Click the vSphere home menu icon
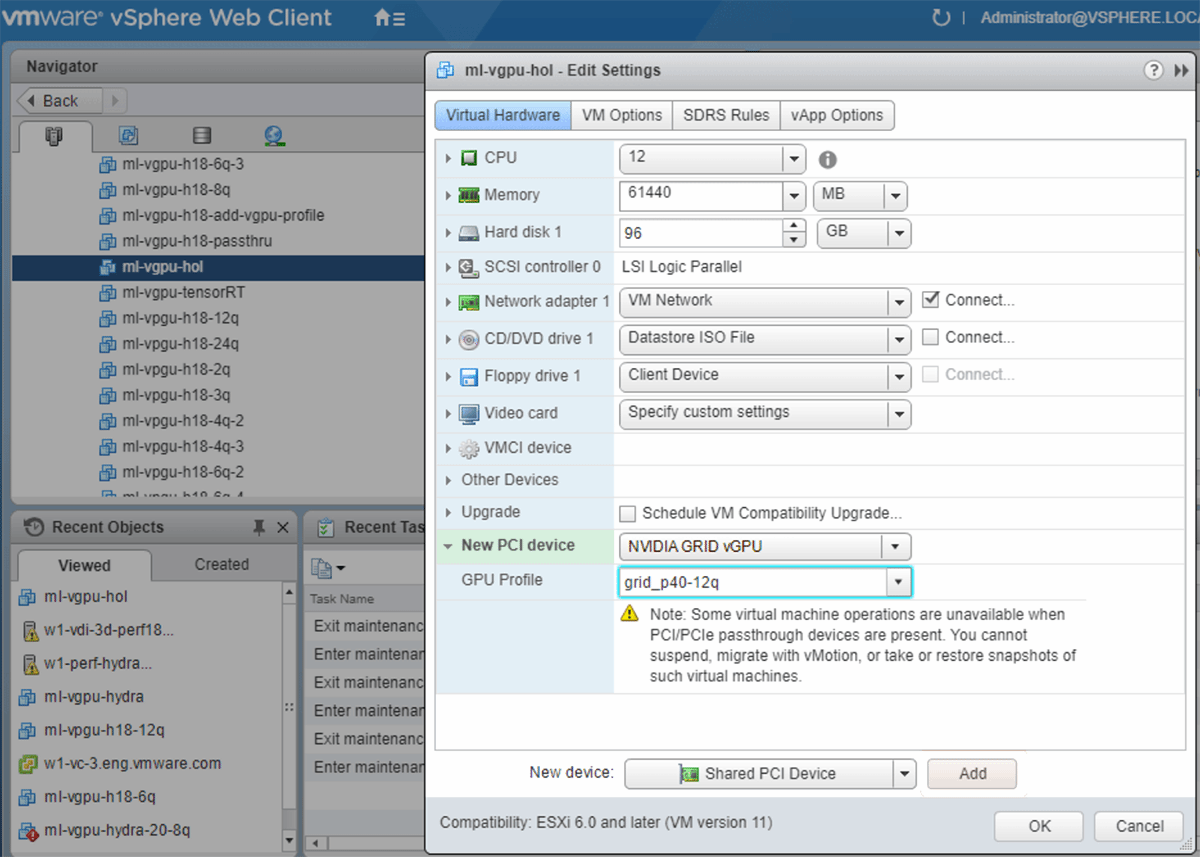 point(388,18)
